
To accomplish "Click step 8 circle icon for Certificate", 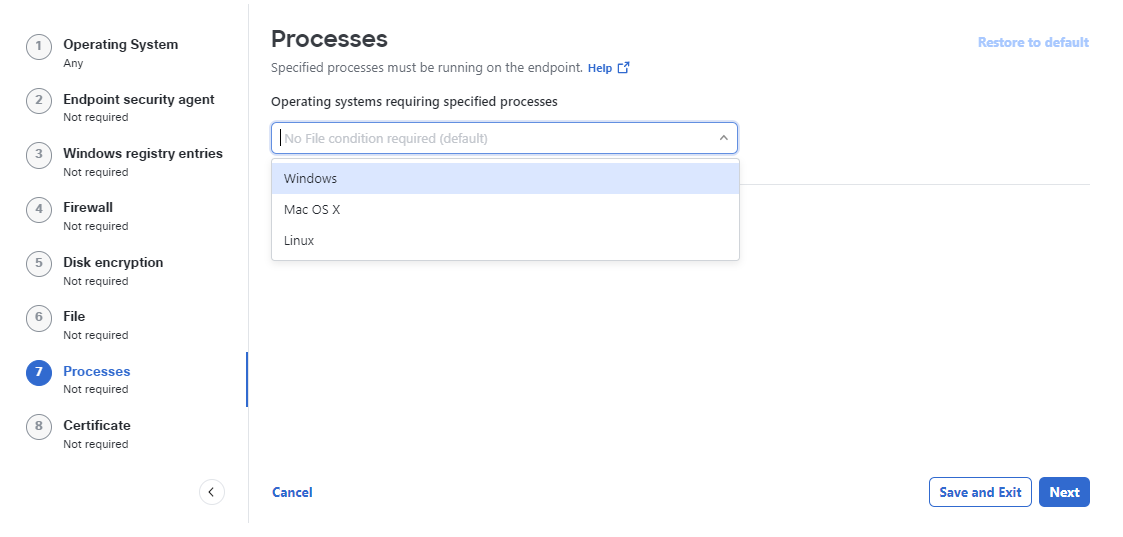I will coord(39,427).
